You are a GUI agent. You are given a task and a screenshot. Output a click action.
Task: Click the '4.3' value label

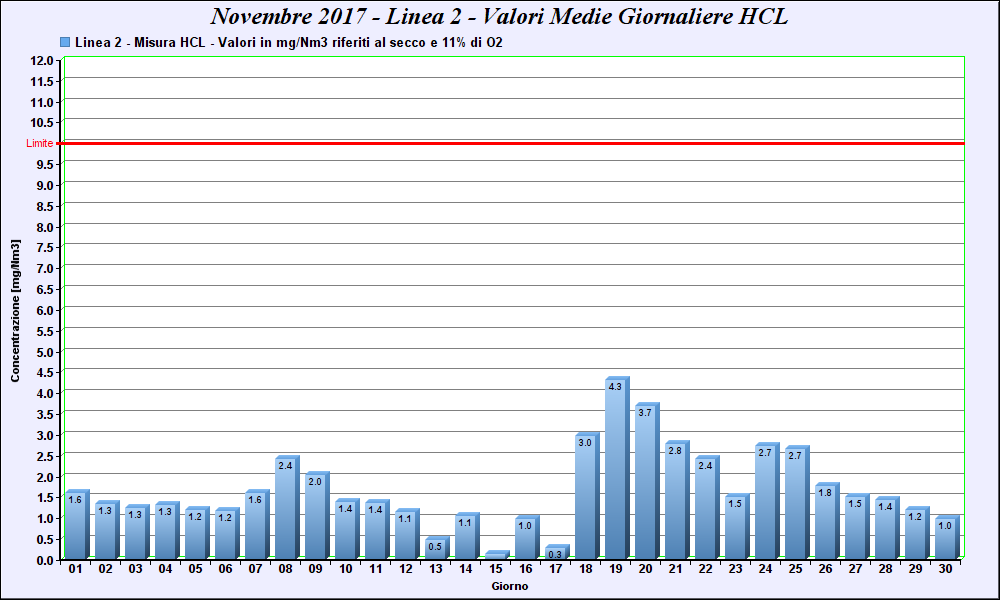point(615,387)
